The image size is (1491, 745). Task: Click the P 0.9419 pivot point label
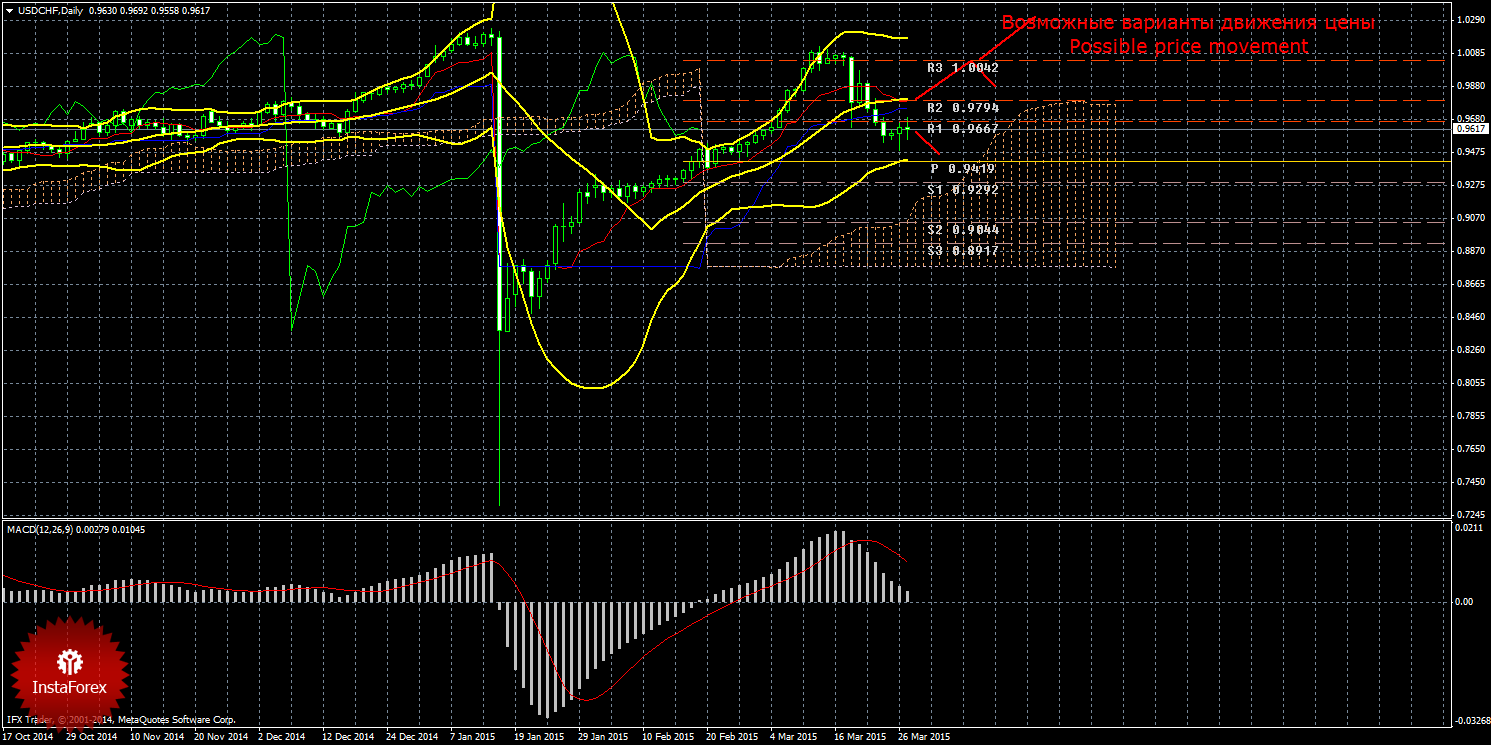tap(964, 169)
